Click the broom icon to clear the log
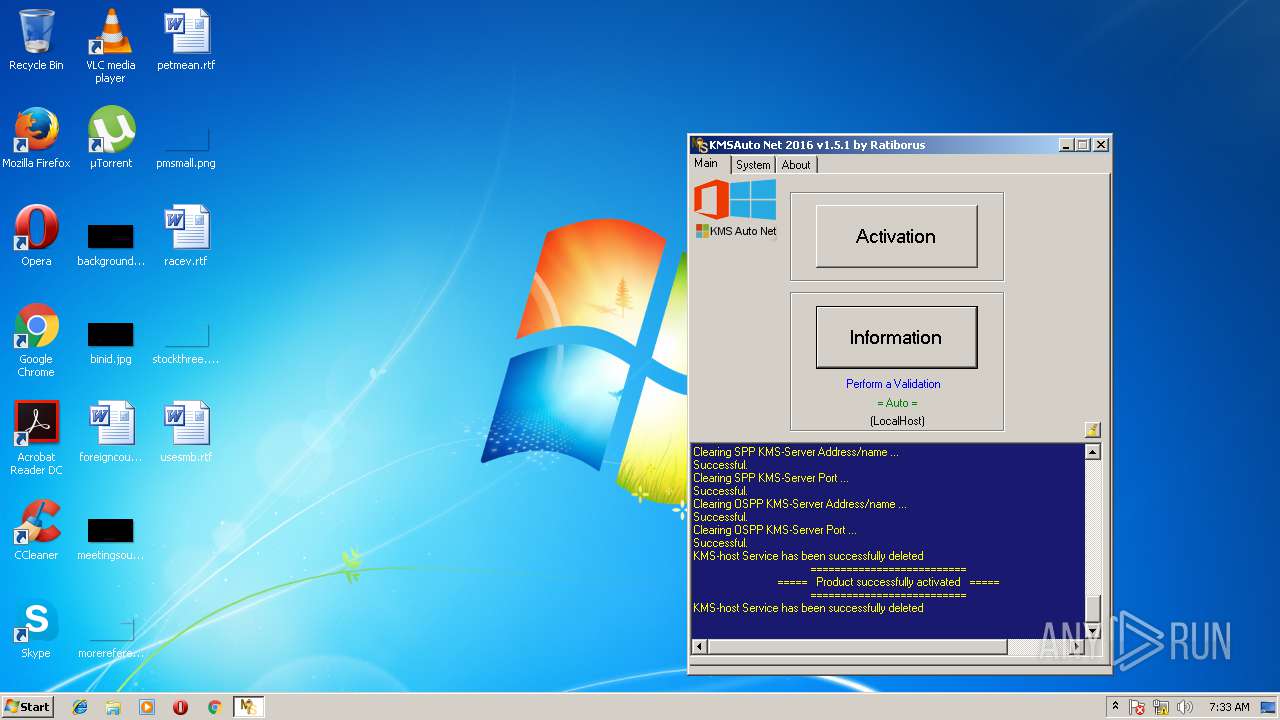1280x720 pixels. pos(1092,430)
